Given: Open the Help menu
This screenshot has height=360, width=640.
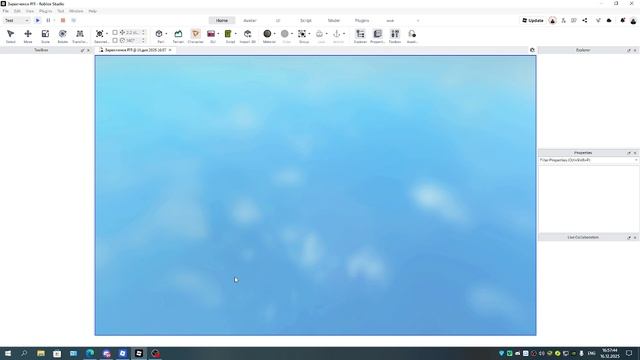Looking at the screenshot, I should 93,11.
